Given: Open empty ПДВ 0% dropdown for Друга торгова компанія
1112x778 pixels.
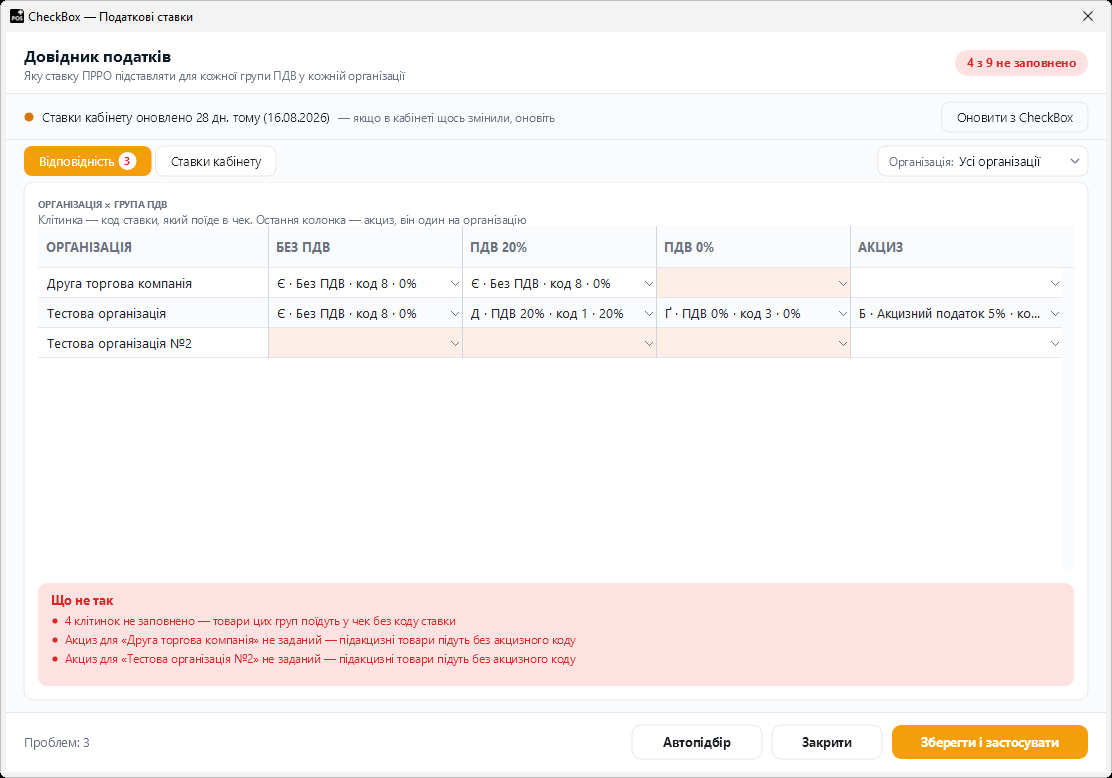Looking at the screenshot, I should (x=754, y=284).
